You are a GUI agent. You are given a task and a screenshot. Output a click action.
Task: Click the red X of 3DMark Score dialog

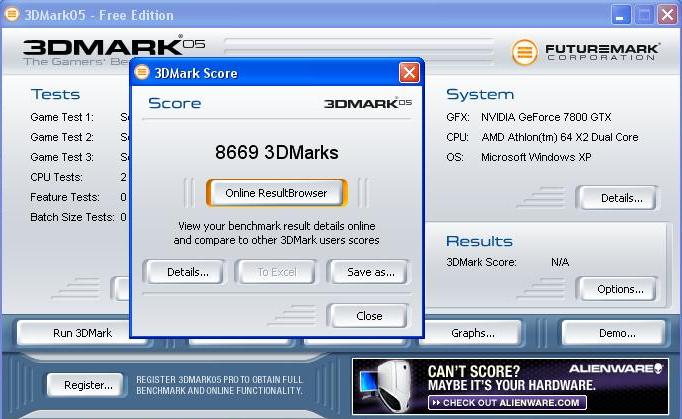coord(409,73)
